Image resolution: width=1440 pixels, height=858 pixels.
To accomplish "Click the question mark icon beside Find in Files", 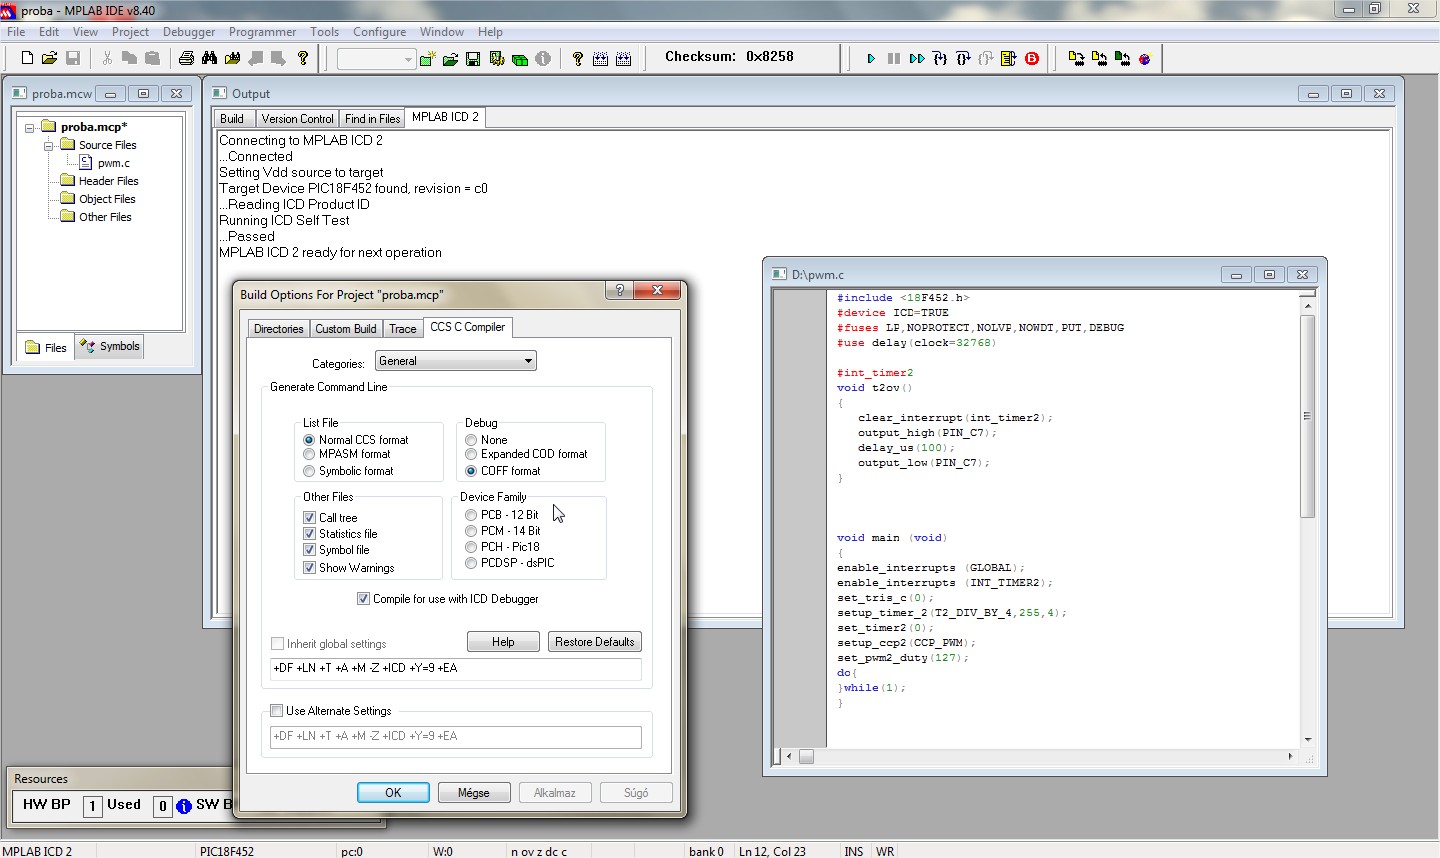I will 303,58.
